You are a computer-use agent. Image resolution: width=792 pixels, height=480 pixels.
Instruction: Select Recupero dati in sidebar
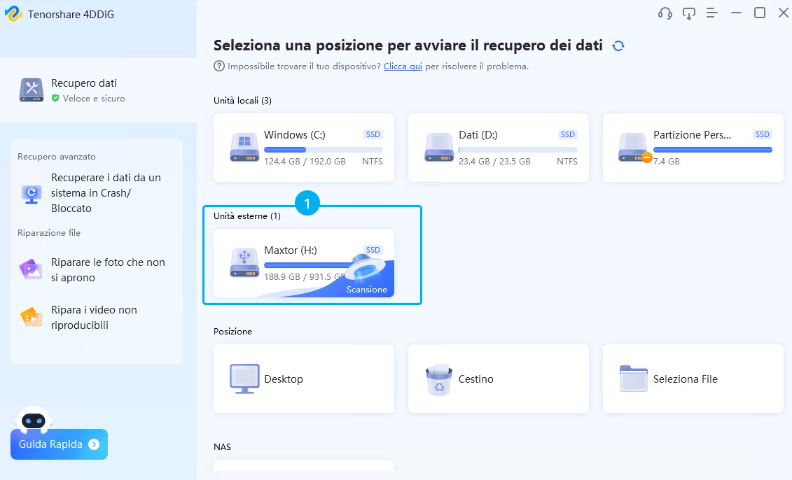coord(98,90)
